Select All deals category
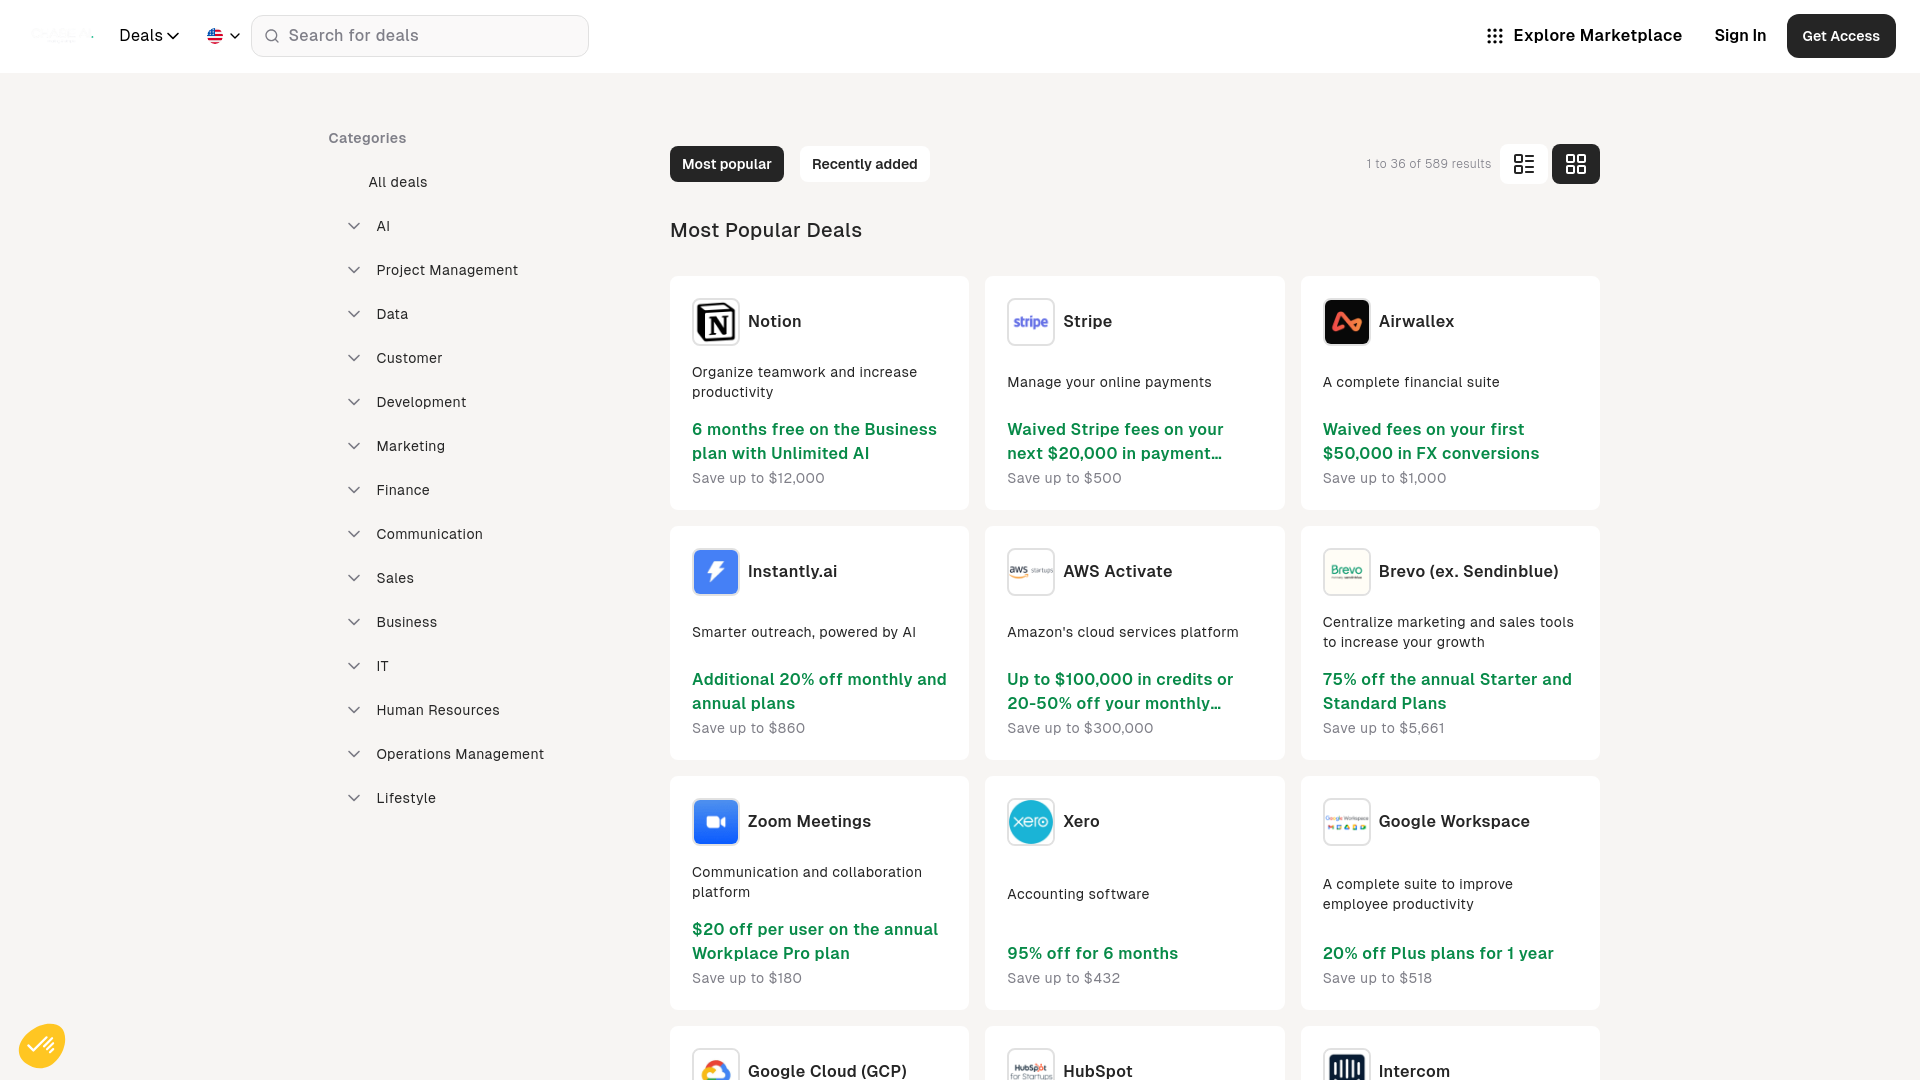 [398, 182]
